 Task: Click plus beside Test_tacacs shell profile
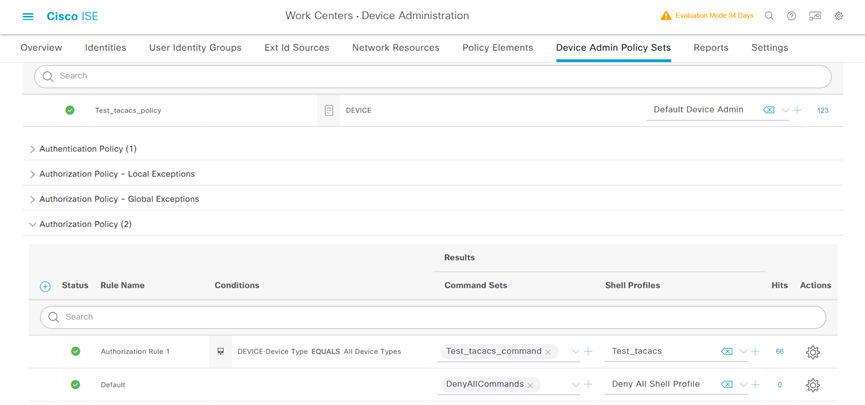pos(755,351)
